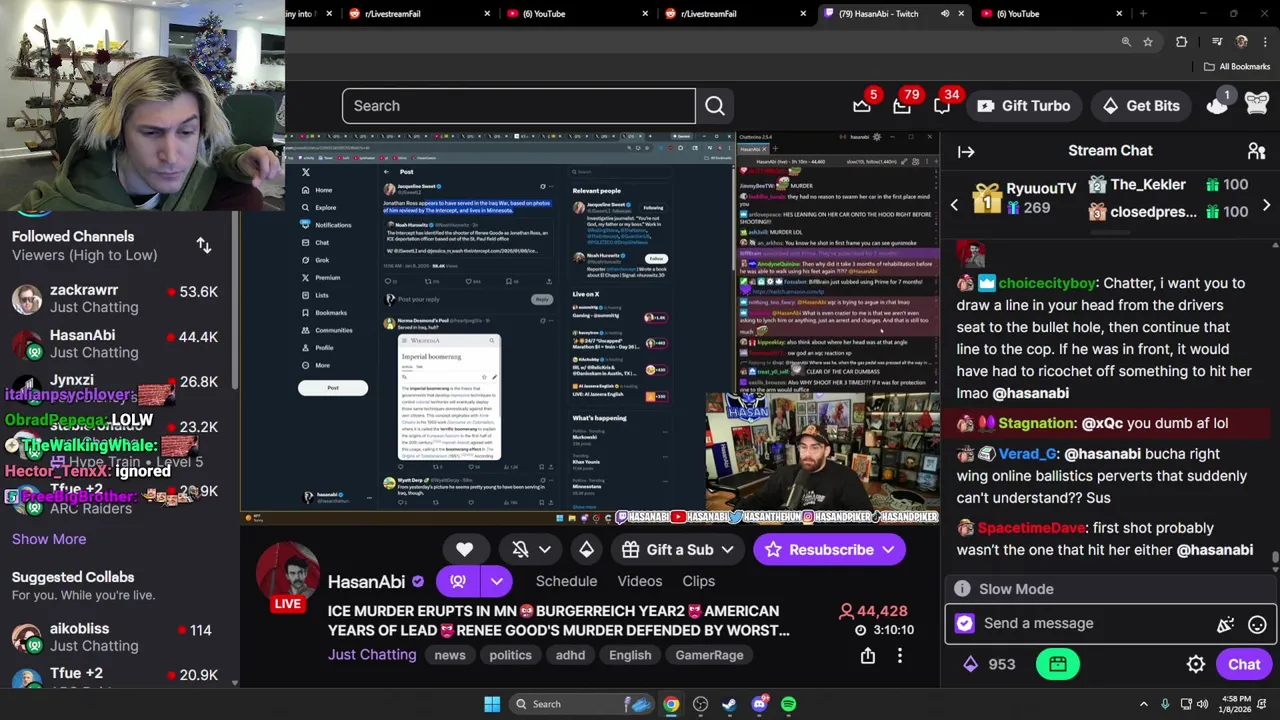Select the adhd tag

click(570, 655)
